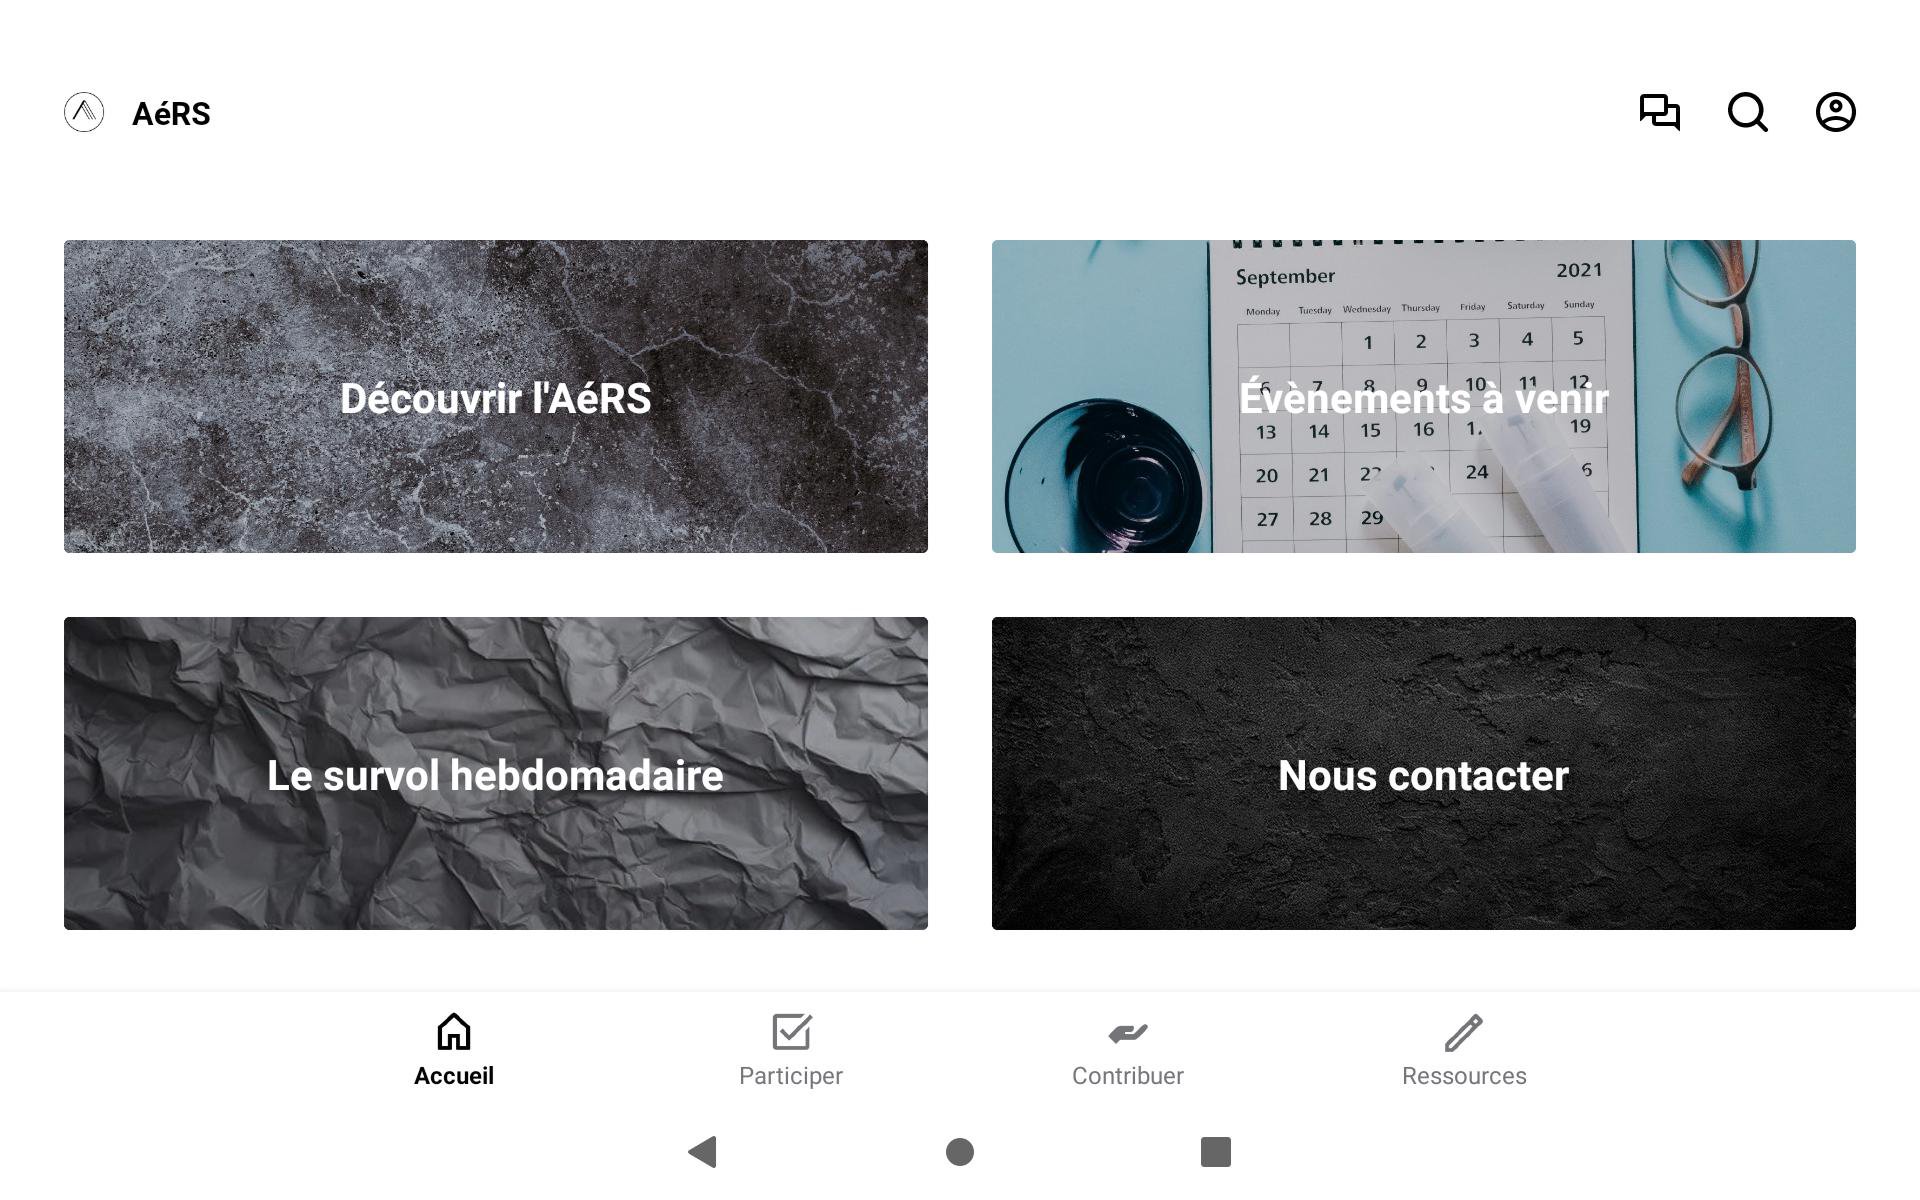This screenshot has width=1920, height=1200.
Task: Click the house icon of Accueil tab
Action: click(x=454, y=1032)
